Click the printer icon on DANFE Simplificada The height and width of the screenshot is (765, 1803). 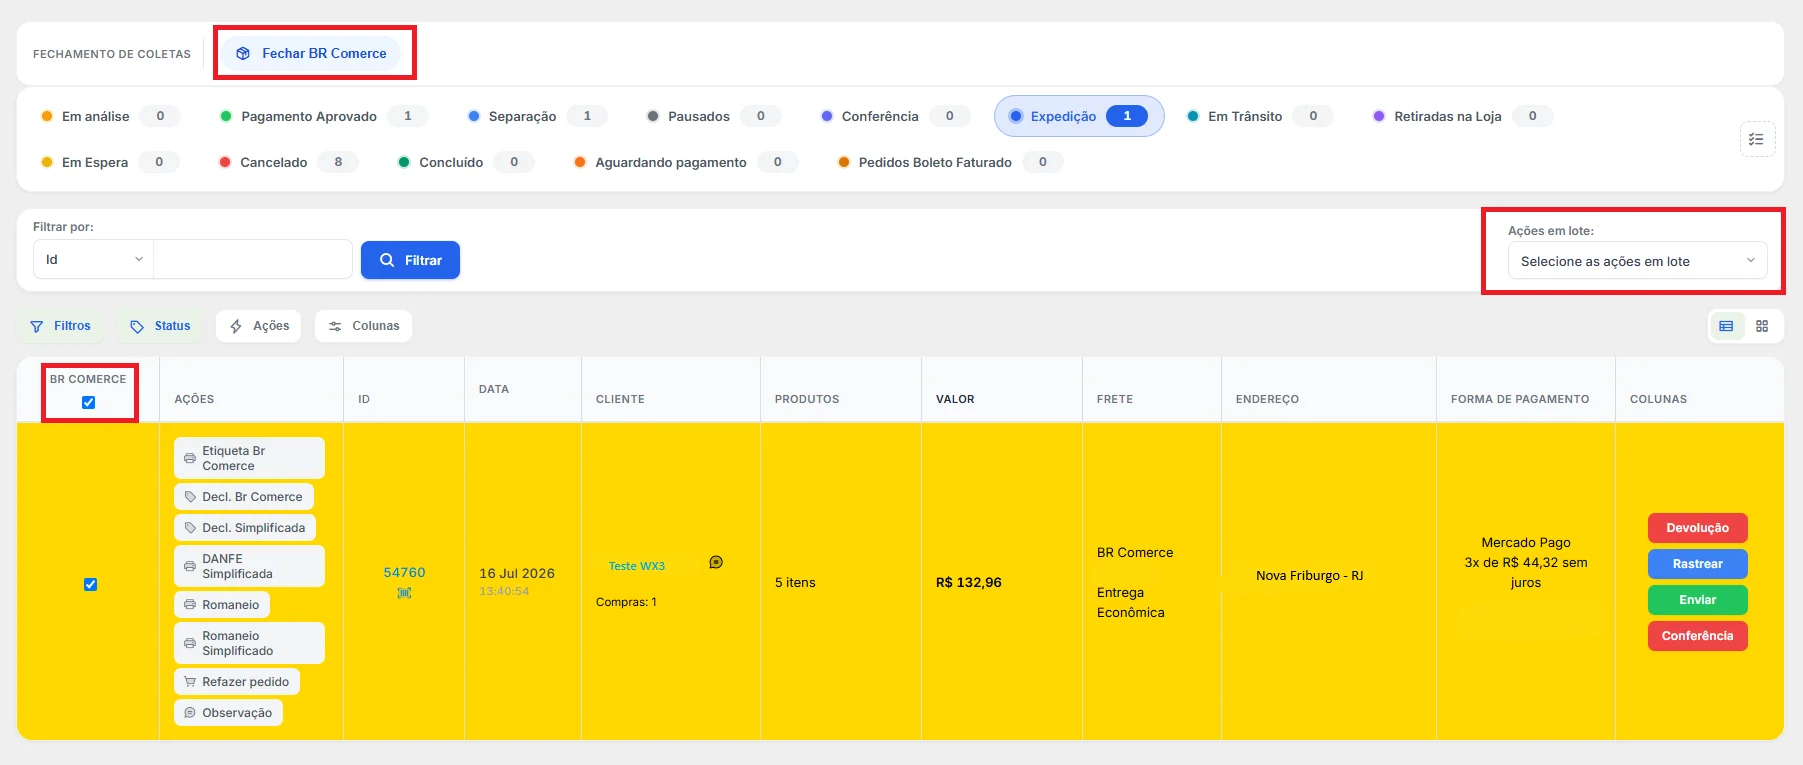click(190, 566)
